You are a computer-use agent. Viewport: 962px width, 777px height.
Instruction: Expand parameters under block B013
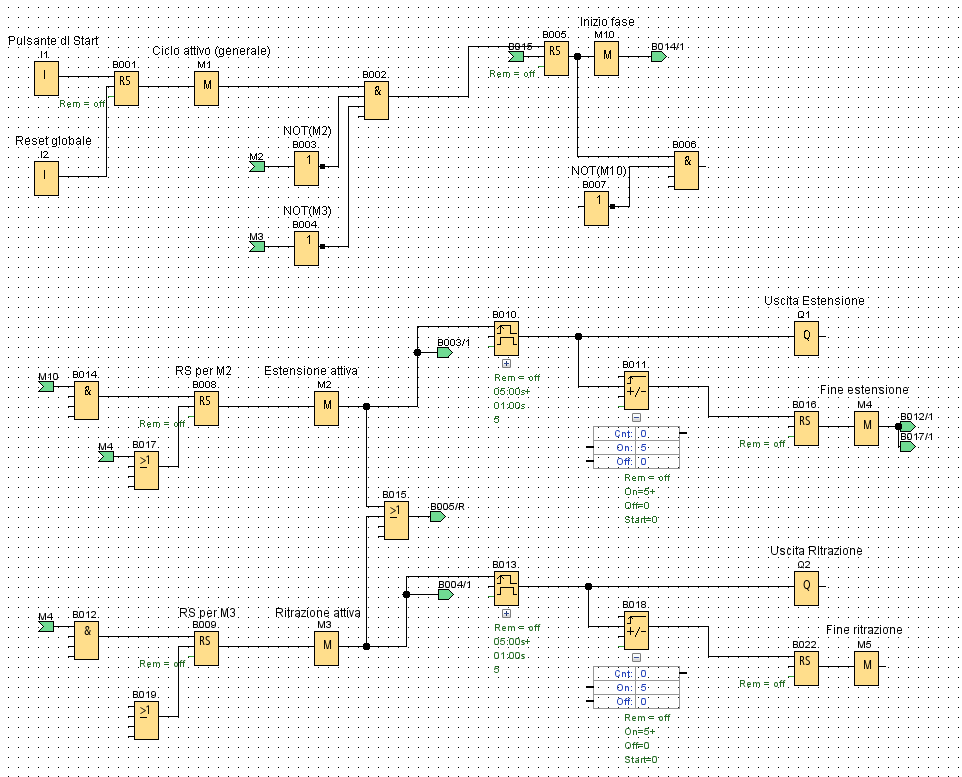506,613
